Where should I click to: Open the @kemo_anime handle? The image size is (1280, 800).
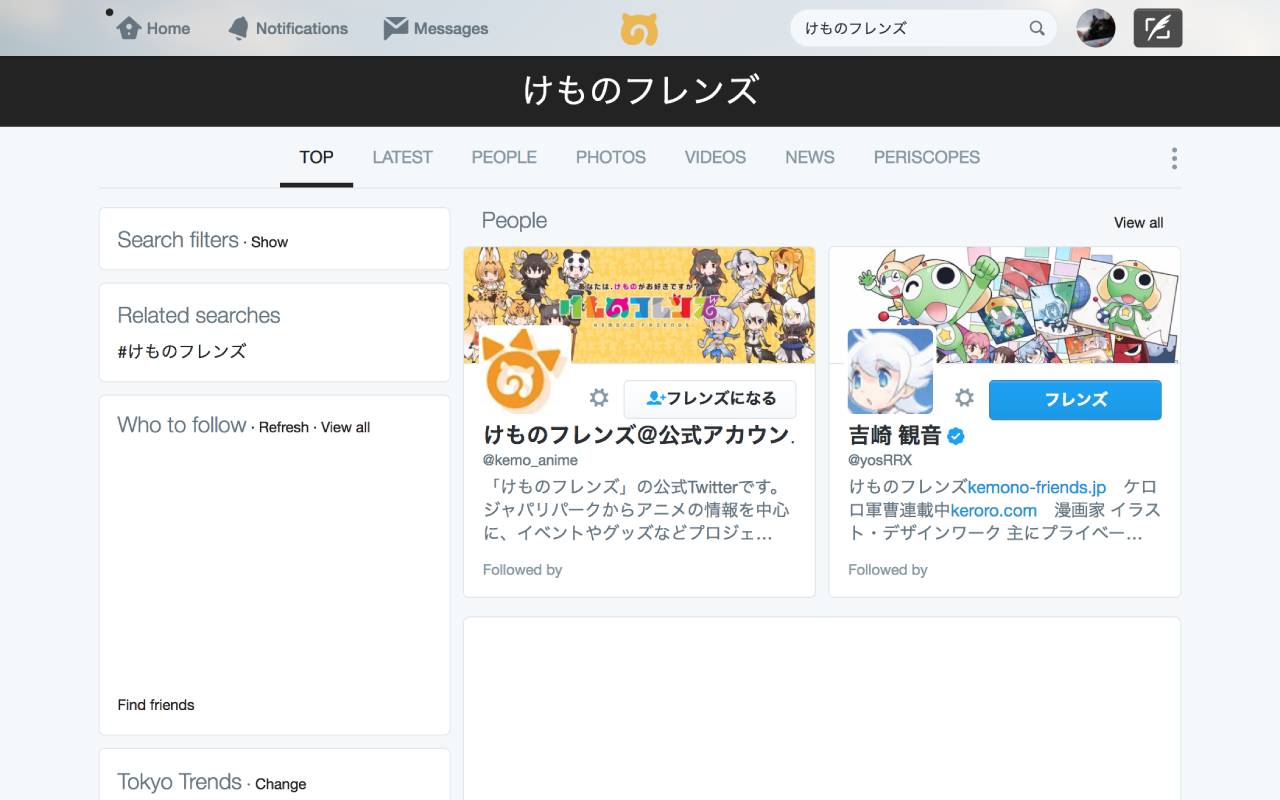530,460
